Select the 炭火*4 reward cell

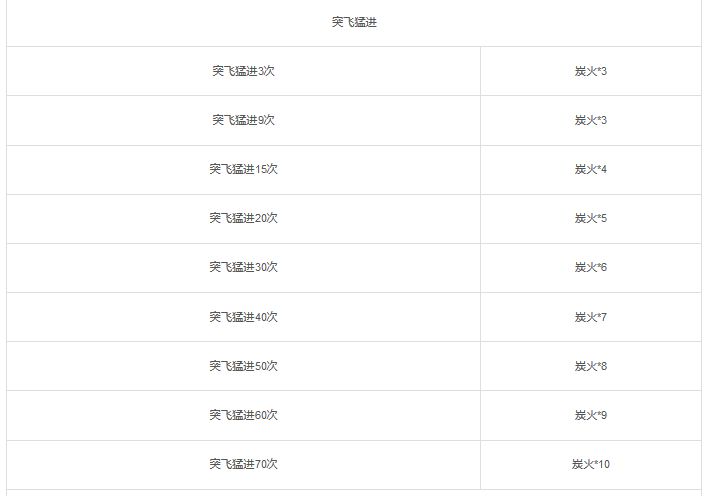[x=591, y=169]
